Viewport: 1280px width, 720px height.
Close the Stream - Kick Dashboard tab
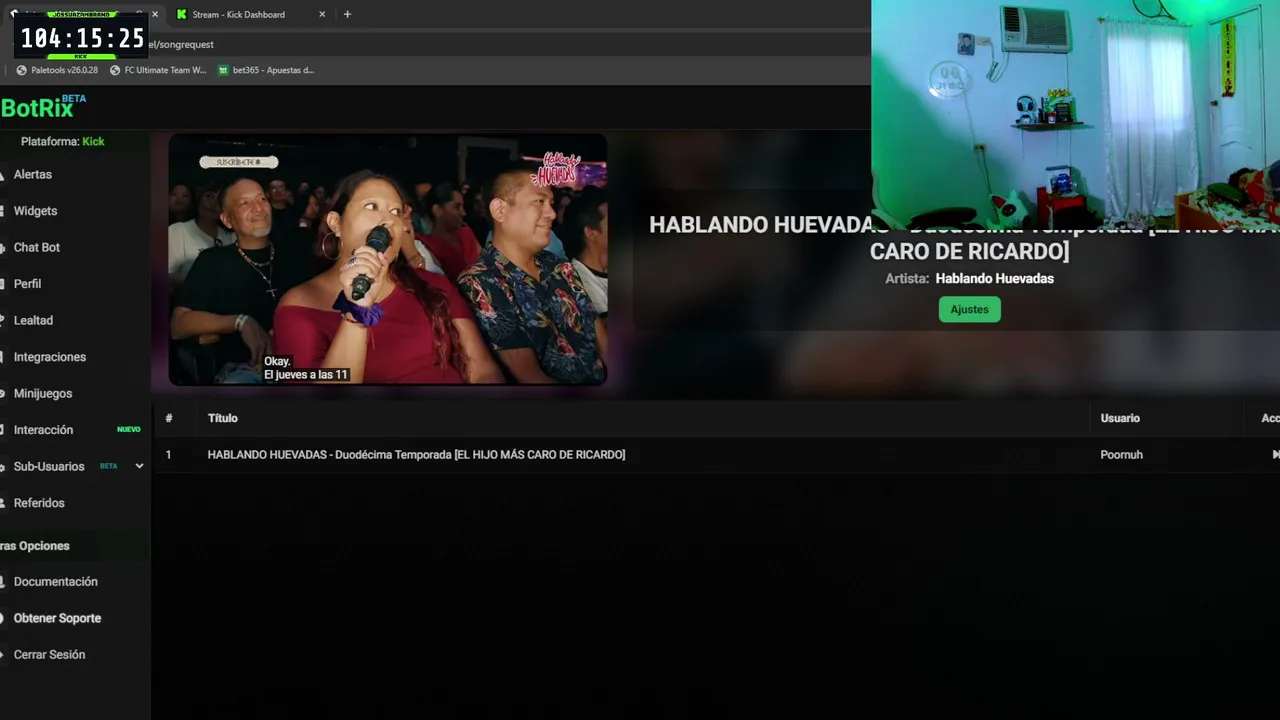coord(322,14)
